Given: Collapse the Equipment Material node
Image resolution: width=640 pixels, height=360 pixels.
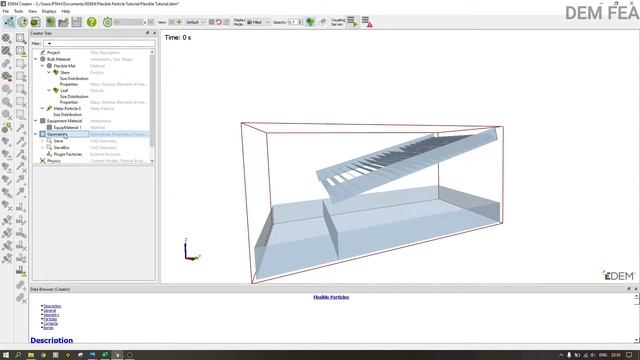Looking at the screenshot, I should [36, 121].
